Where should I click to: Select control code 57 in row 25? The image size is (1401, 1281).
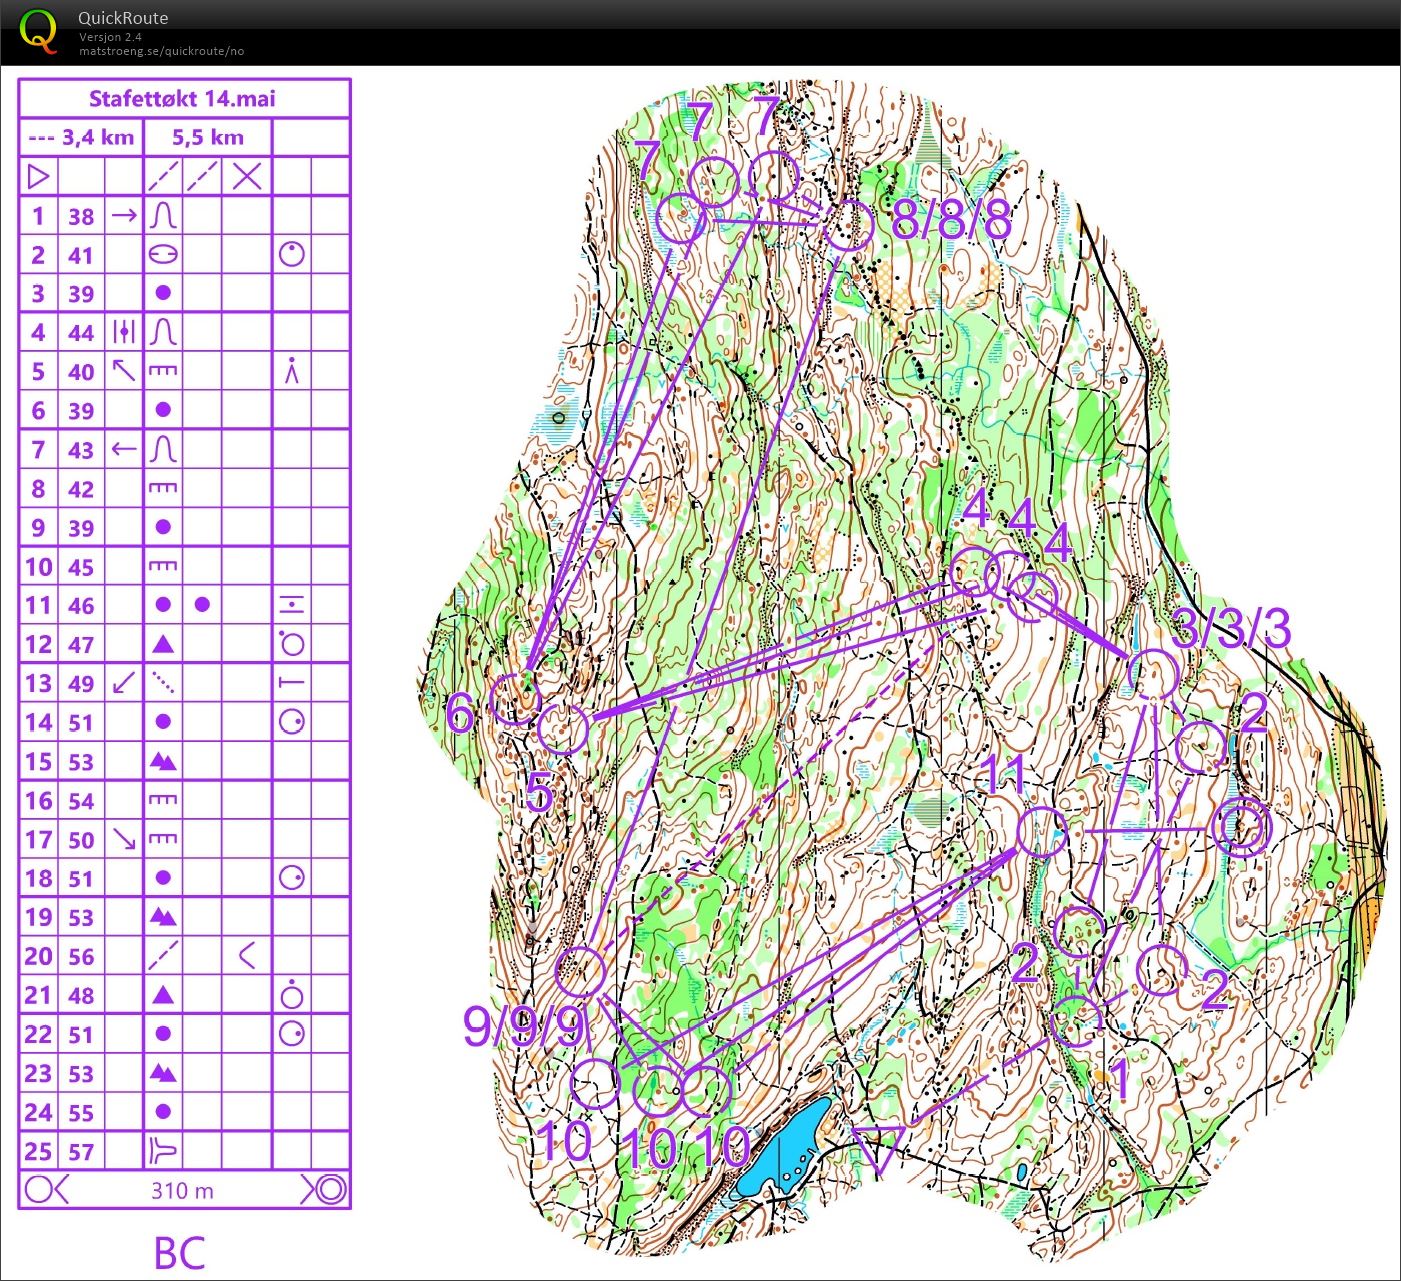81,1152
